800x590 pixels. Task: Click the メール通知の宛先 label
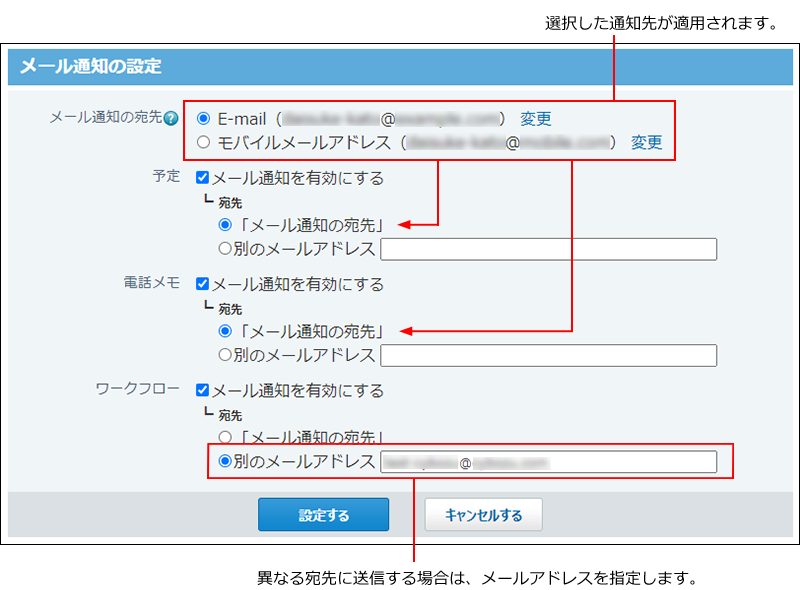(x=106, y=117)
